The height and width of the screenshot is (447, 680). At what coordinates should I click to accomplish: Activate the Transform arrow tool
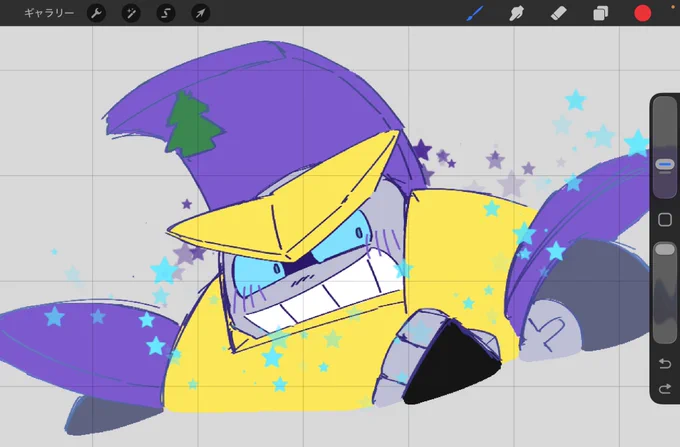(200, 13)
